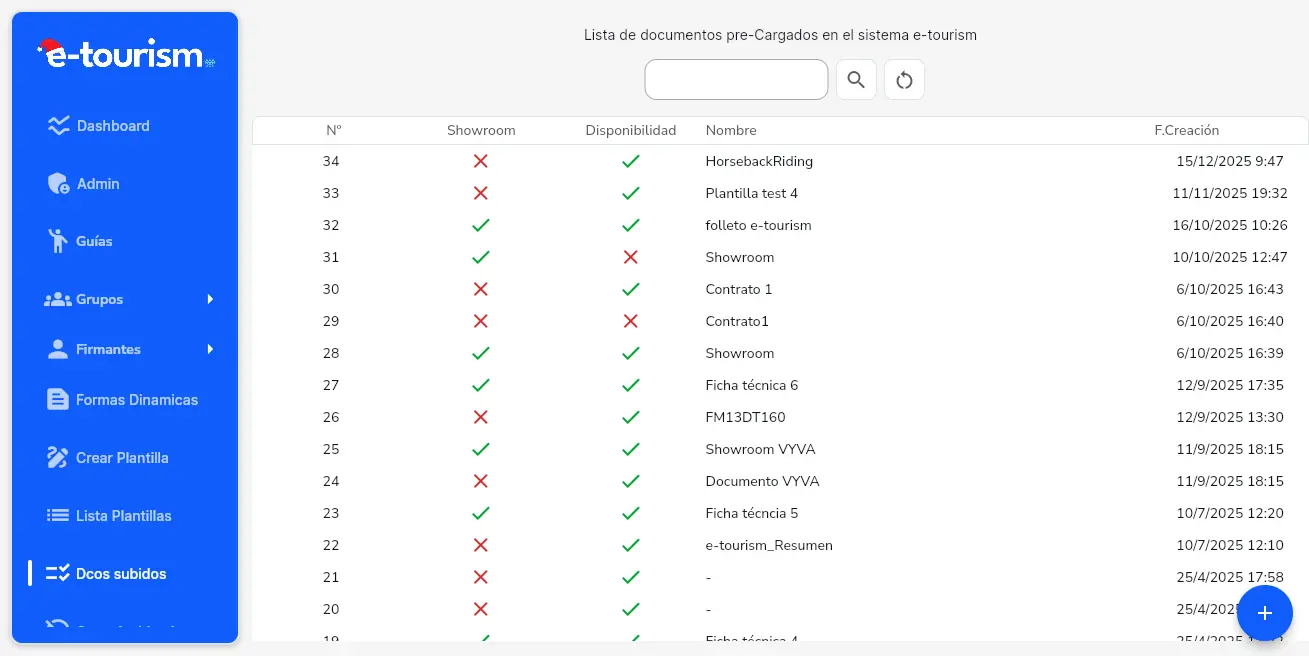Toggle the Showroom status for HorsebackRiding
The image size is (1309, 656).
[480, 161]
